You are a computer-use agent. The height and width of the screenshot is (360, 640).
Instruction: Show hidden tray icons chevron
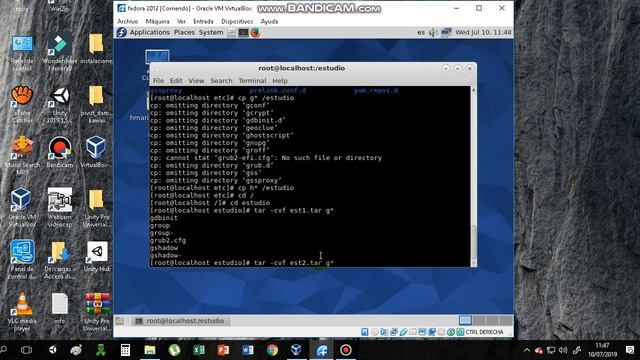click(527, 350)
